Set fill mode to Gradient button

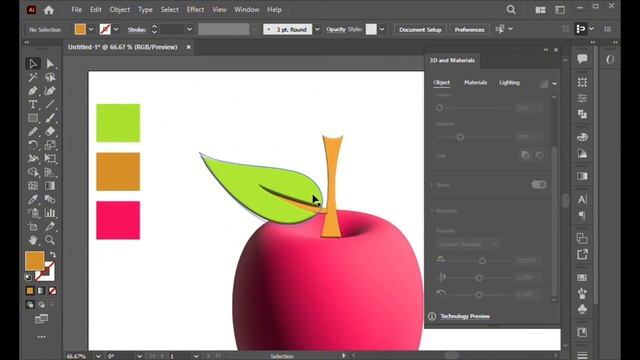tap(41, 291)
